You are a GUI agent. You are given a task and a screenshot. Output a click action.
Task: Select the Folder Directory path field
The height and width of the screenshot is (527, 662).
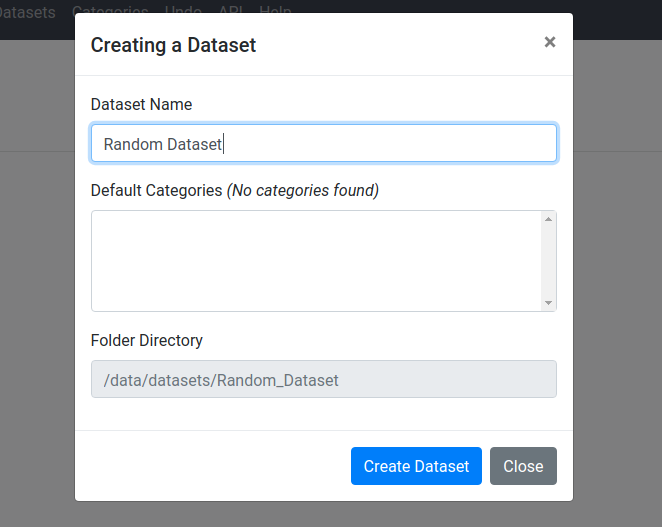pos(323,380)
